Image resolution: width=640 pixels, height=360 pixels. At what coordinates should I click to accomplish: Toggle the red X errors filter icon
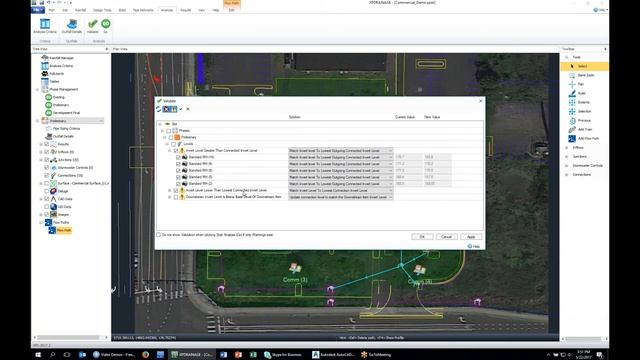click(x=166, y=109)
